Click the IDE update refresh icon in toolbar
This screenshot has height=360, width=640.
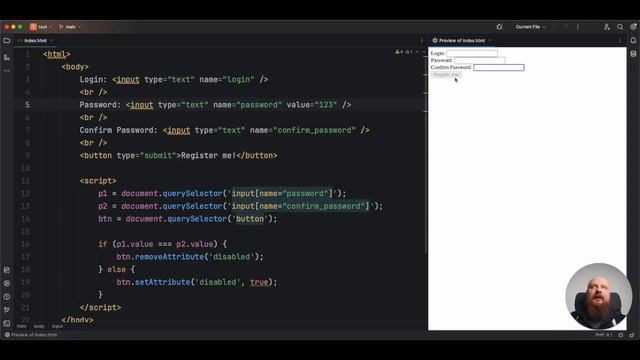tap(499, 27)
